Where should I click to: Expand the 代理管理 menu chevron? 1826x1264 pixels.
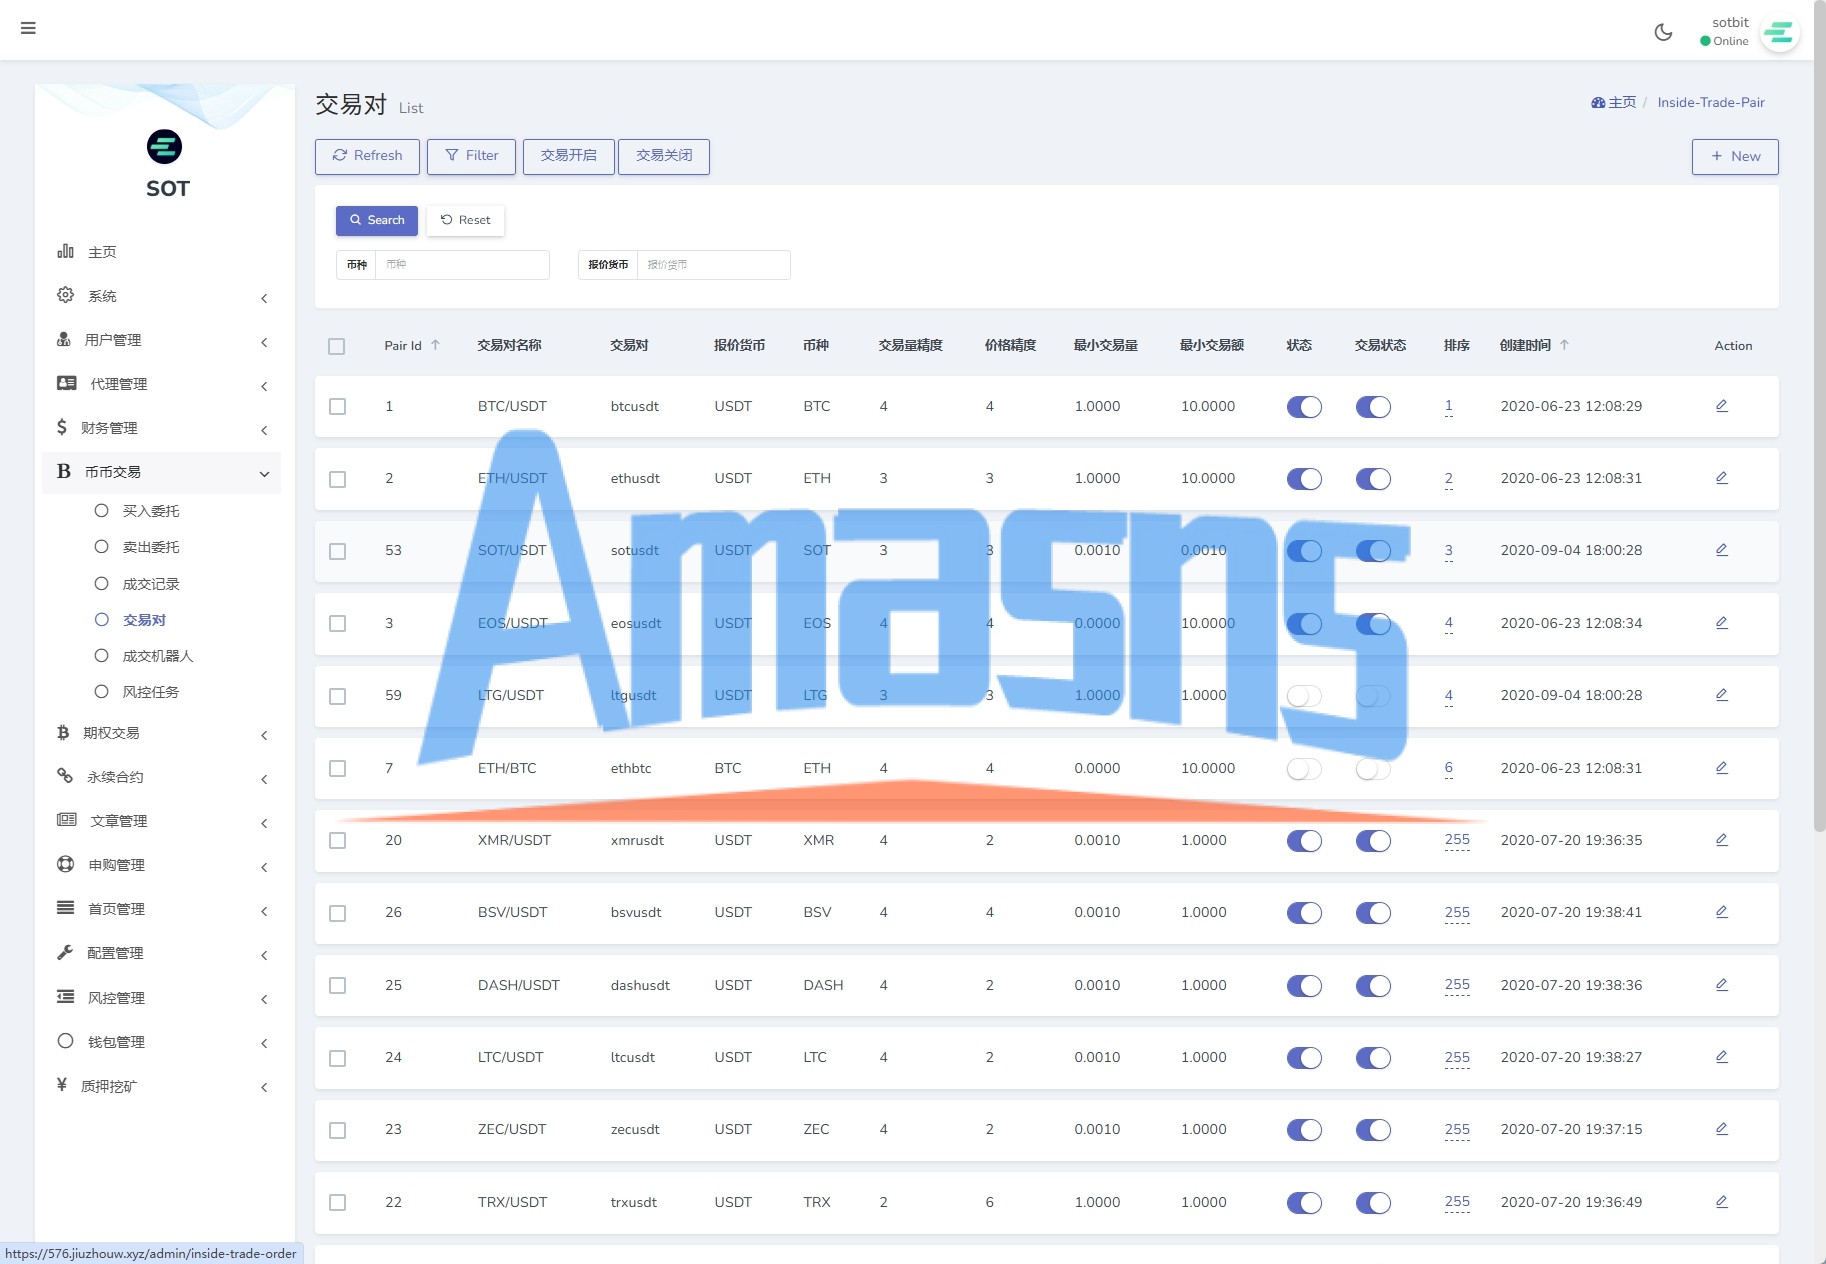(x=264, y=386)
